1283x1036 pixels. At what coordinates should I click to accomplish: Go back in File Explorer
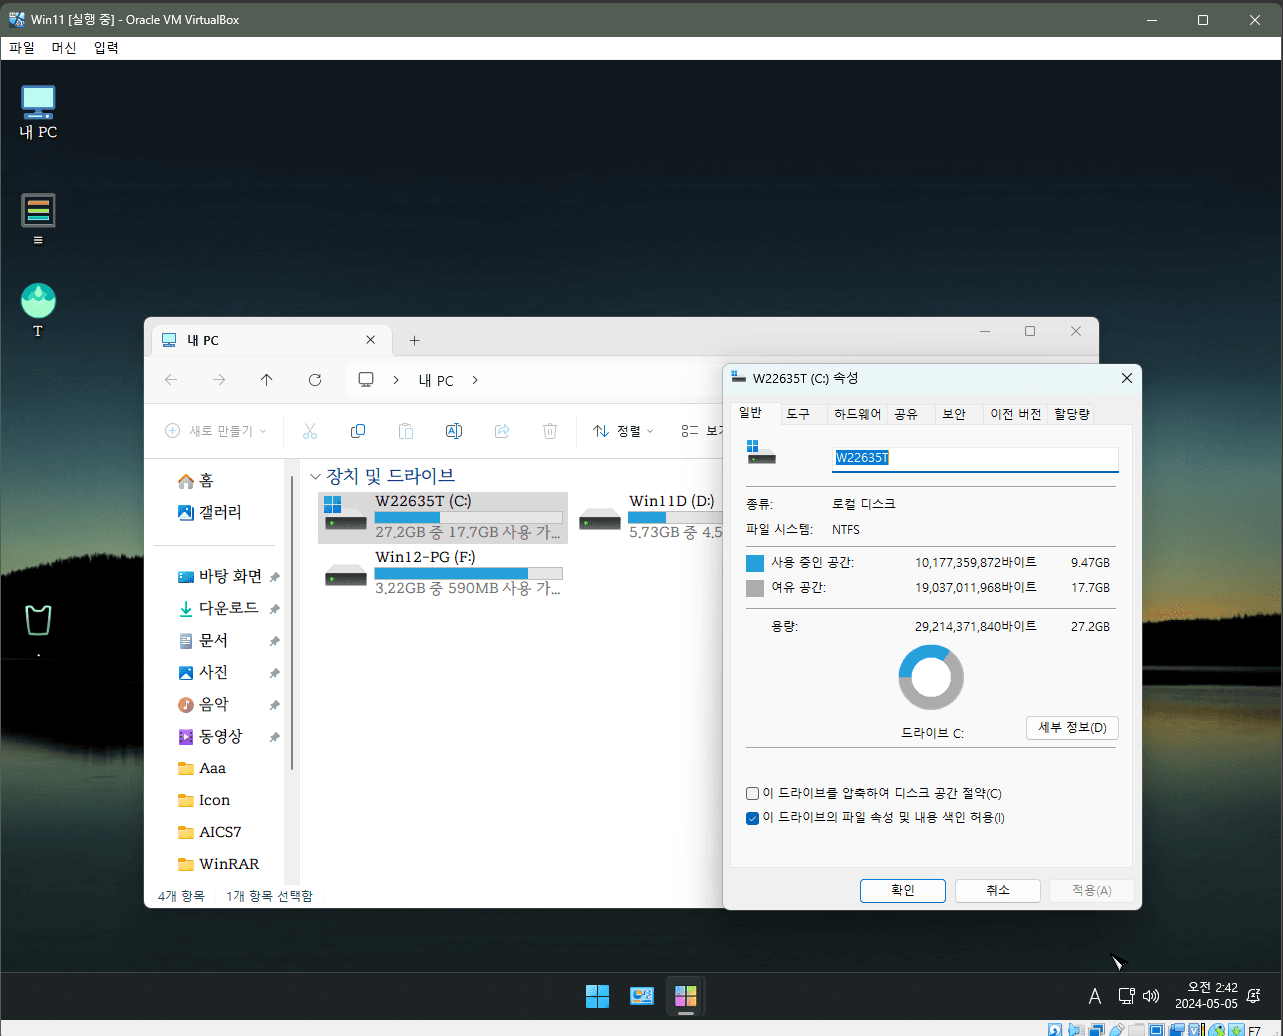tap(171, 380)
